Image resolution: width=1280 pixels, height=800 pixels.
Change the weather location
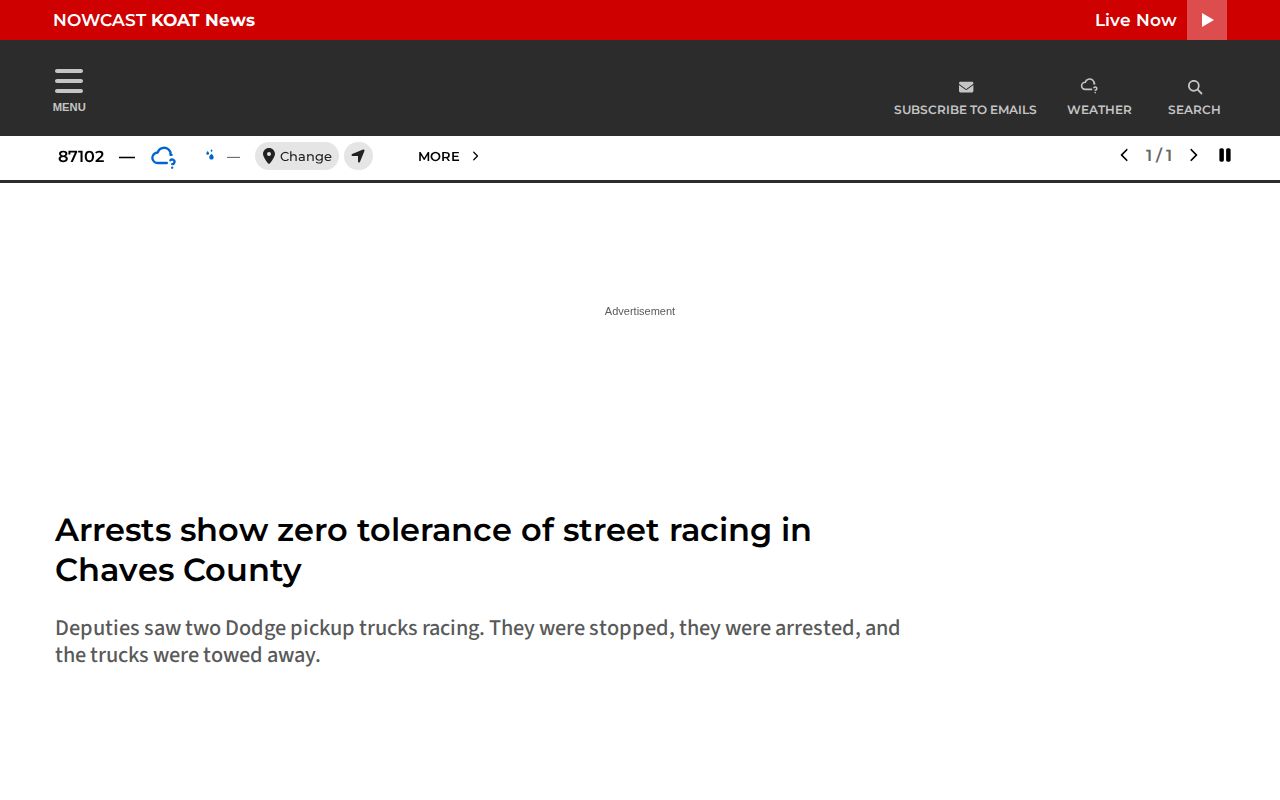[x=297, y=156]
